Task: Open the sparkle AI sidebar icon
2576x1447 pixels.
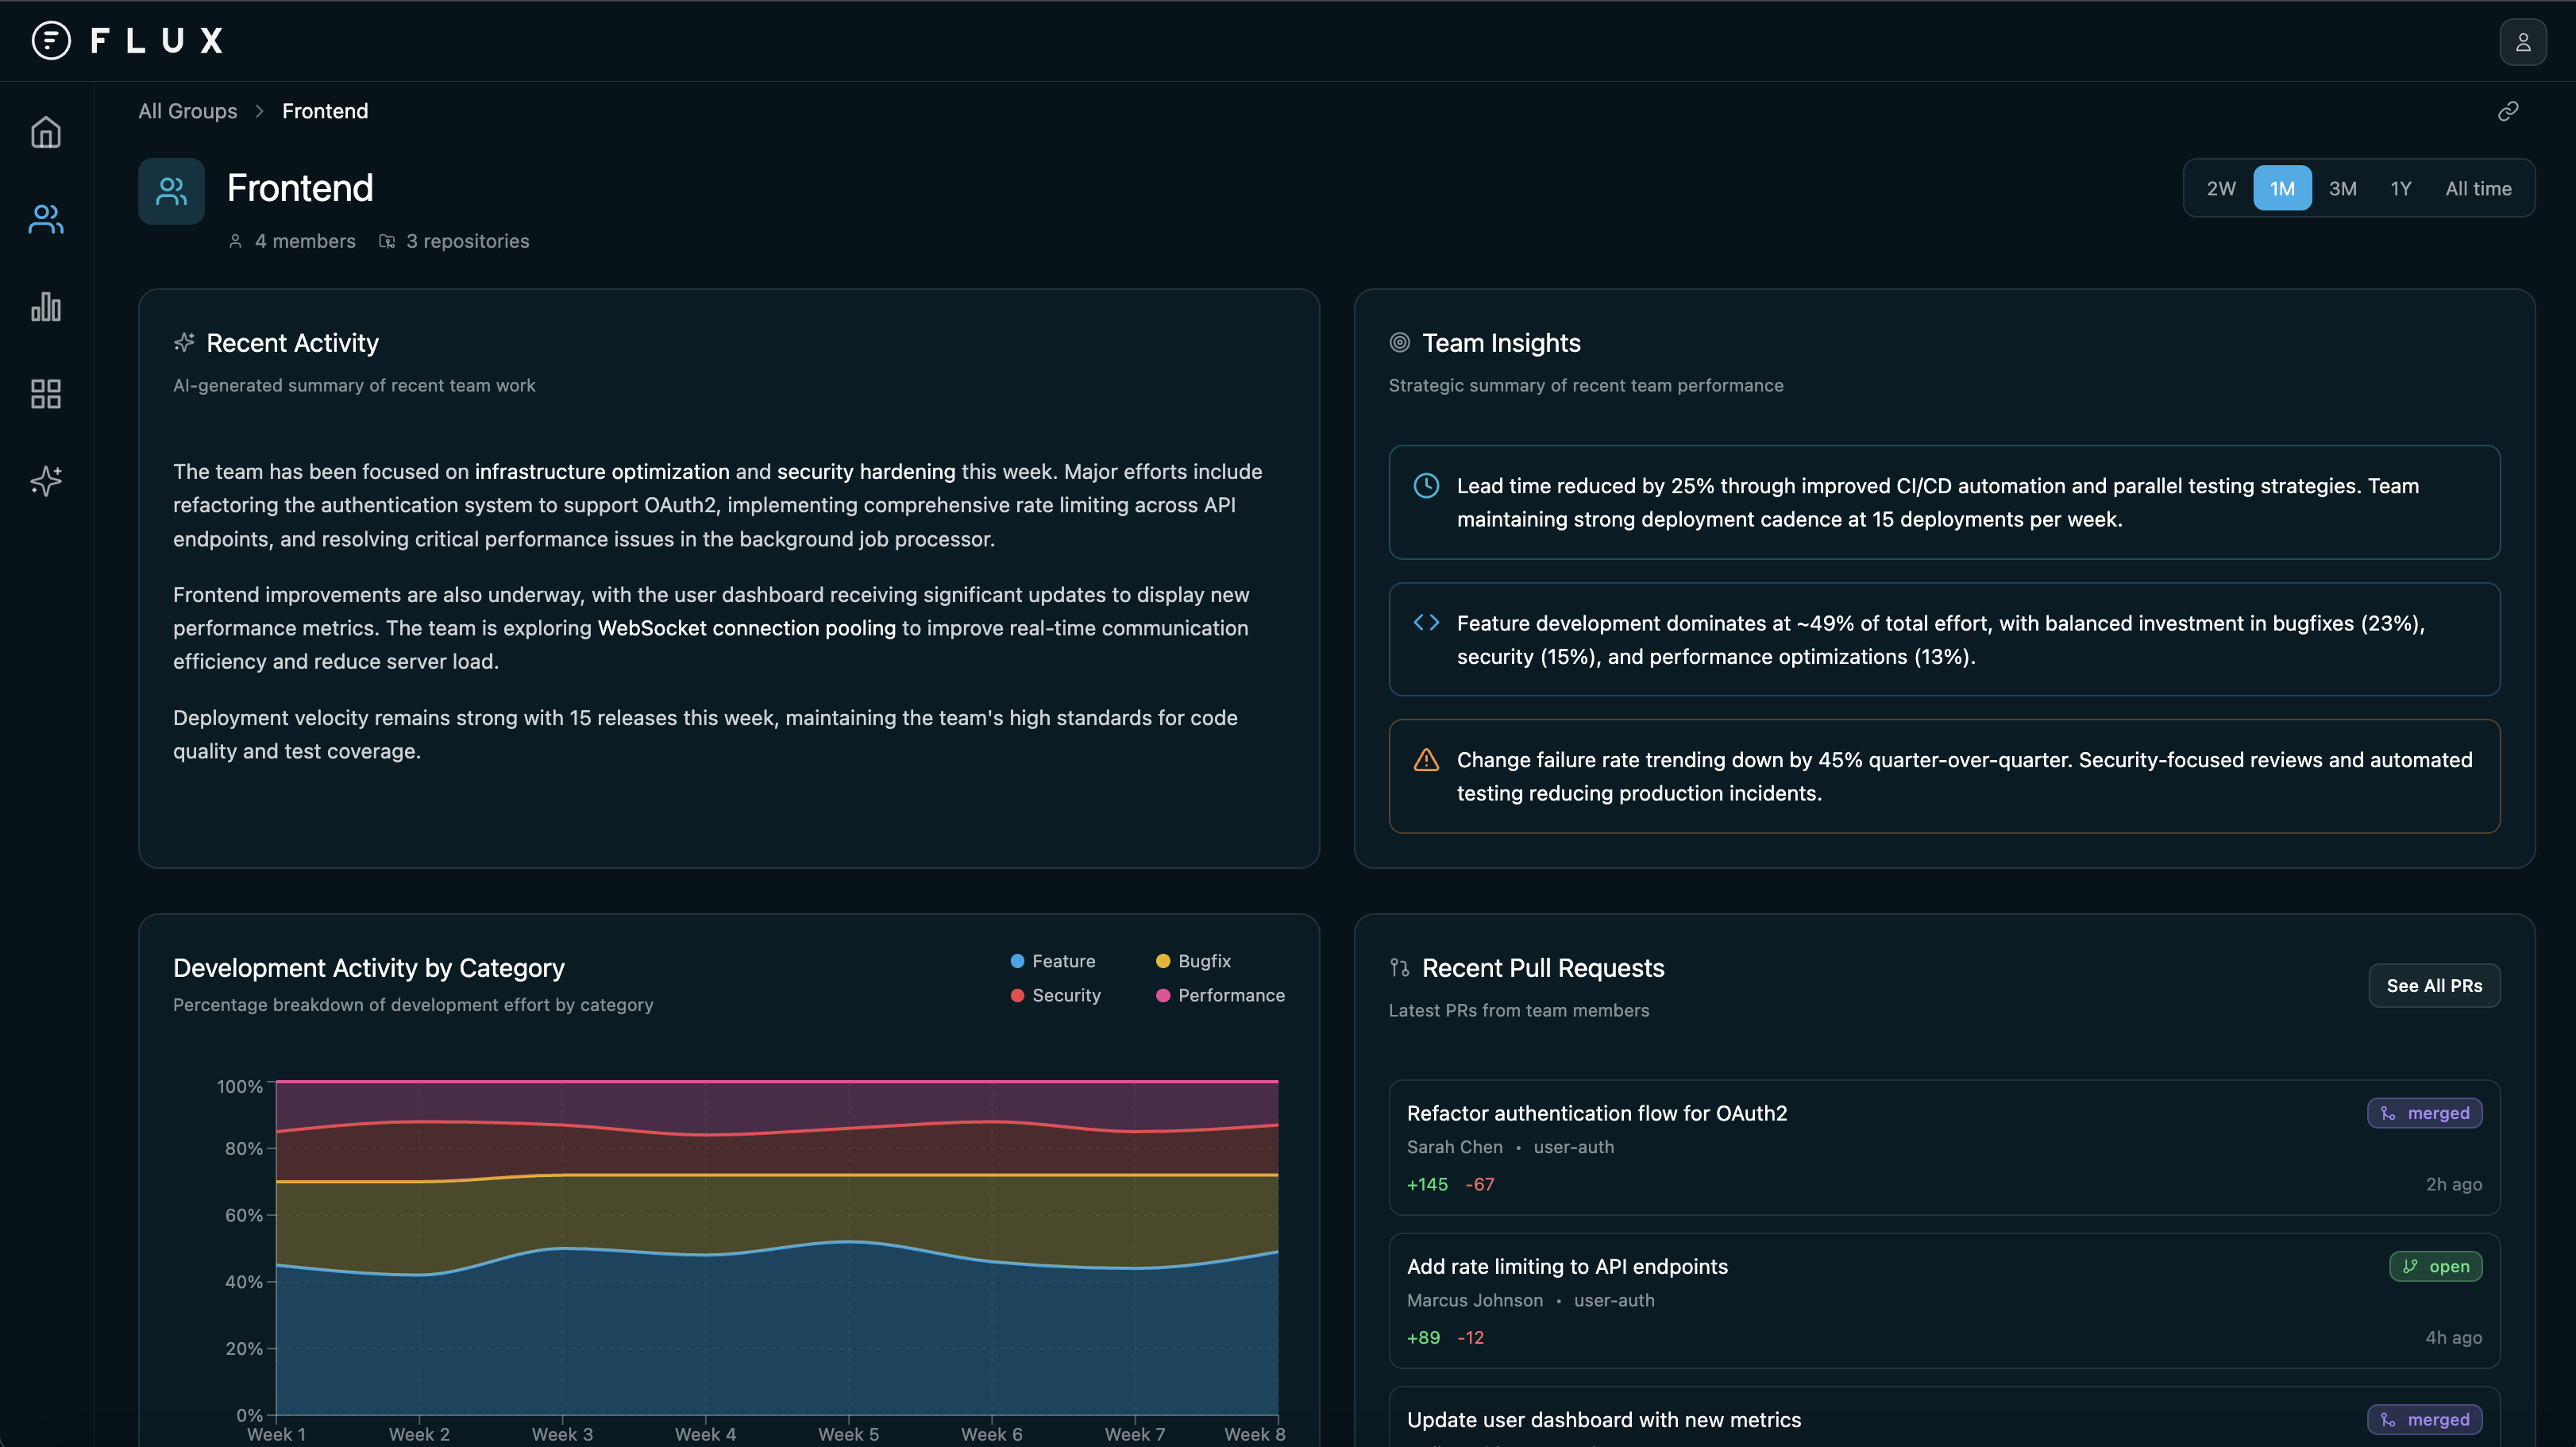Action: (x=46, y=481)
